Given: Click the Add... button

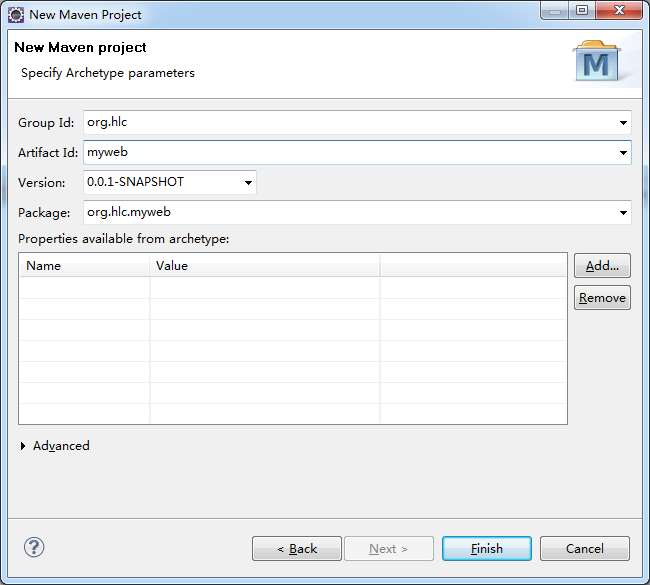Looking at the screenshot, I should [x=602, y=266].
